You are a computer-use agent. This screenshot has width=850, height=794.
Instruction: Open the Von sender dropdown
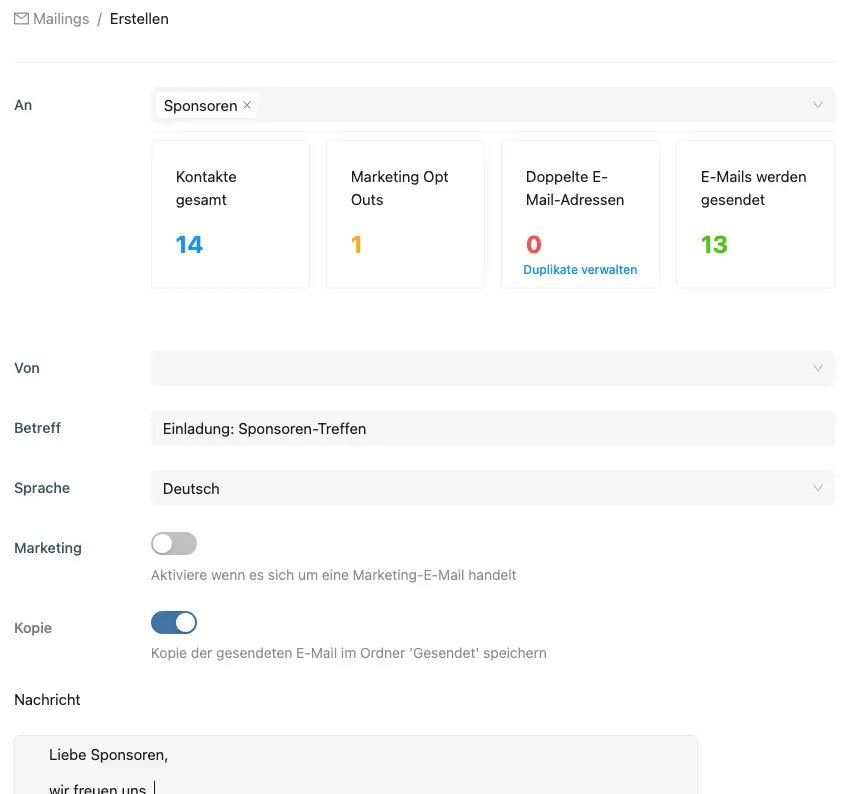[492, 368]
